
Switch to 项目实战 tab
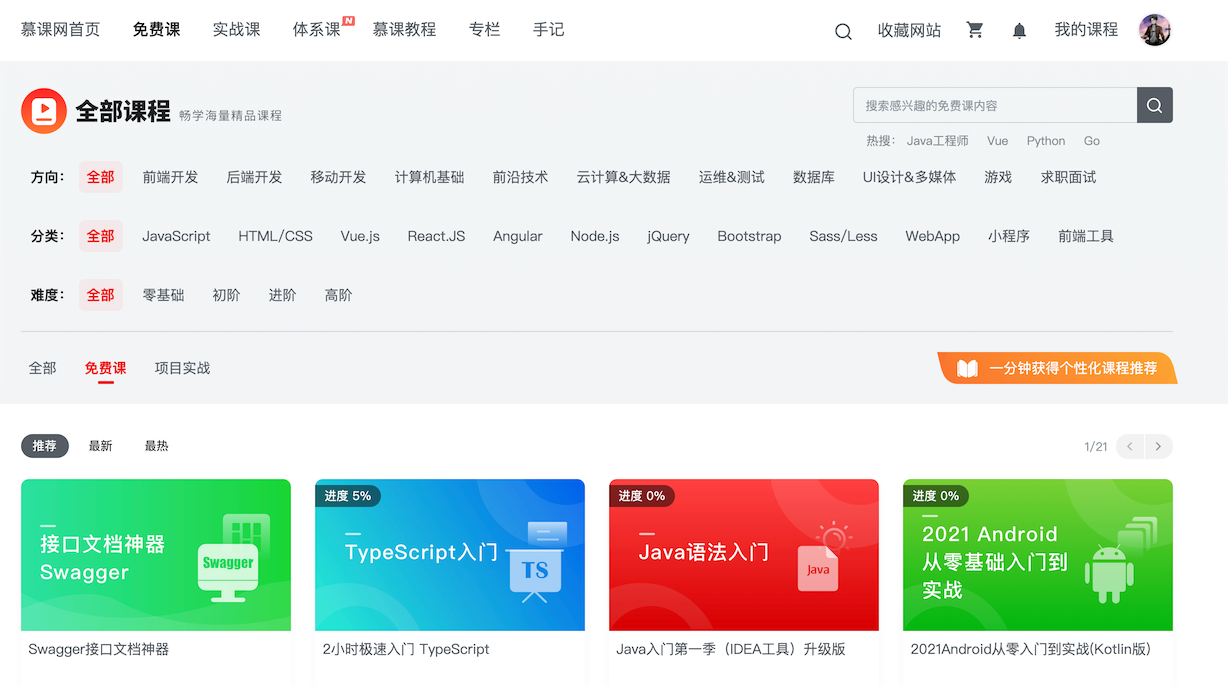coord(183,368)
